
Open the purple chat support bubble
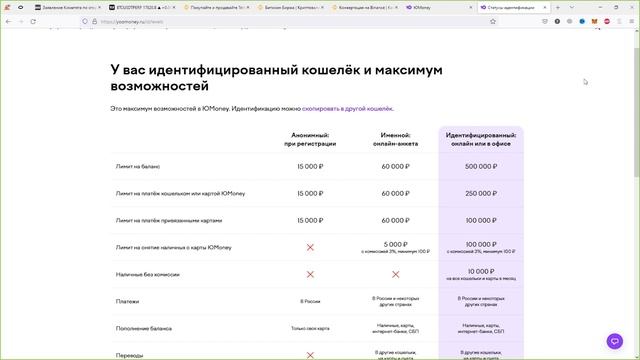pyautogui.click(x=615, y=341)
